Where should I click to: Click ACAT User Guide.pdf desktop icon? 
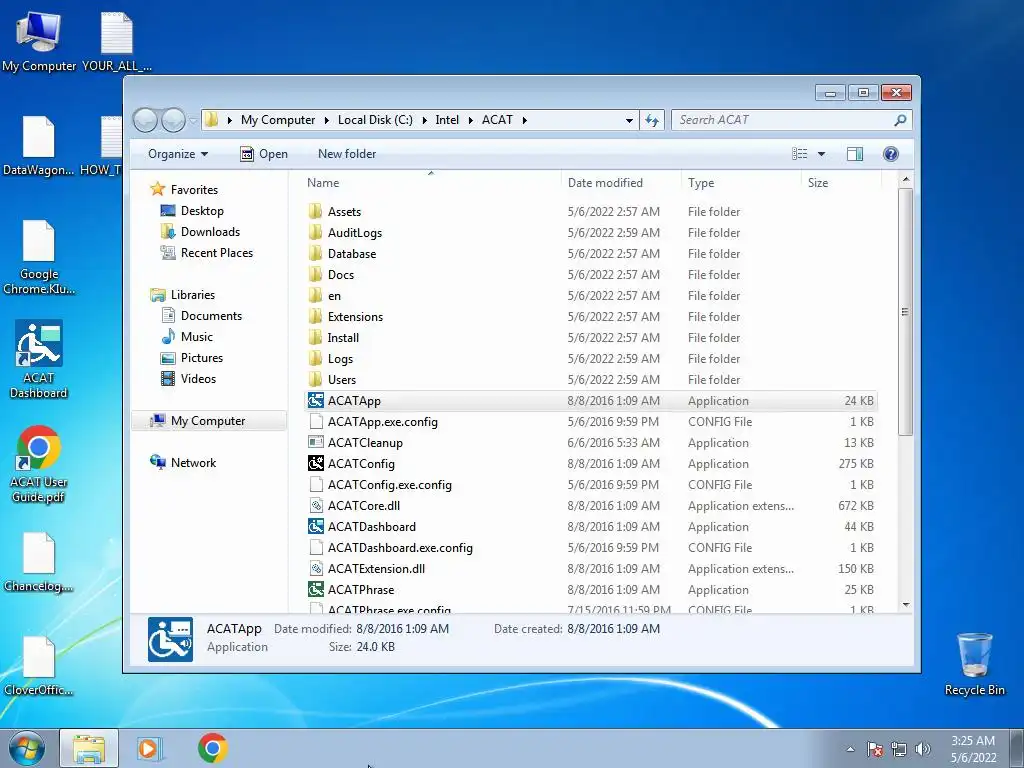click(x=39, y=464)
